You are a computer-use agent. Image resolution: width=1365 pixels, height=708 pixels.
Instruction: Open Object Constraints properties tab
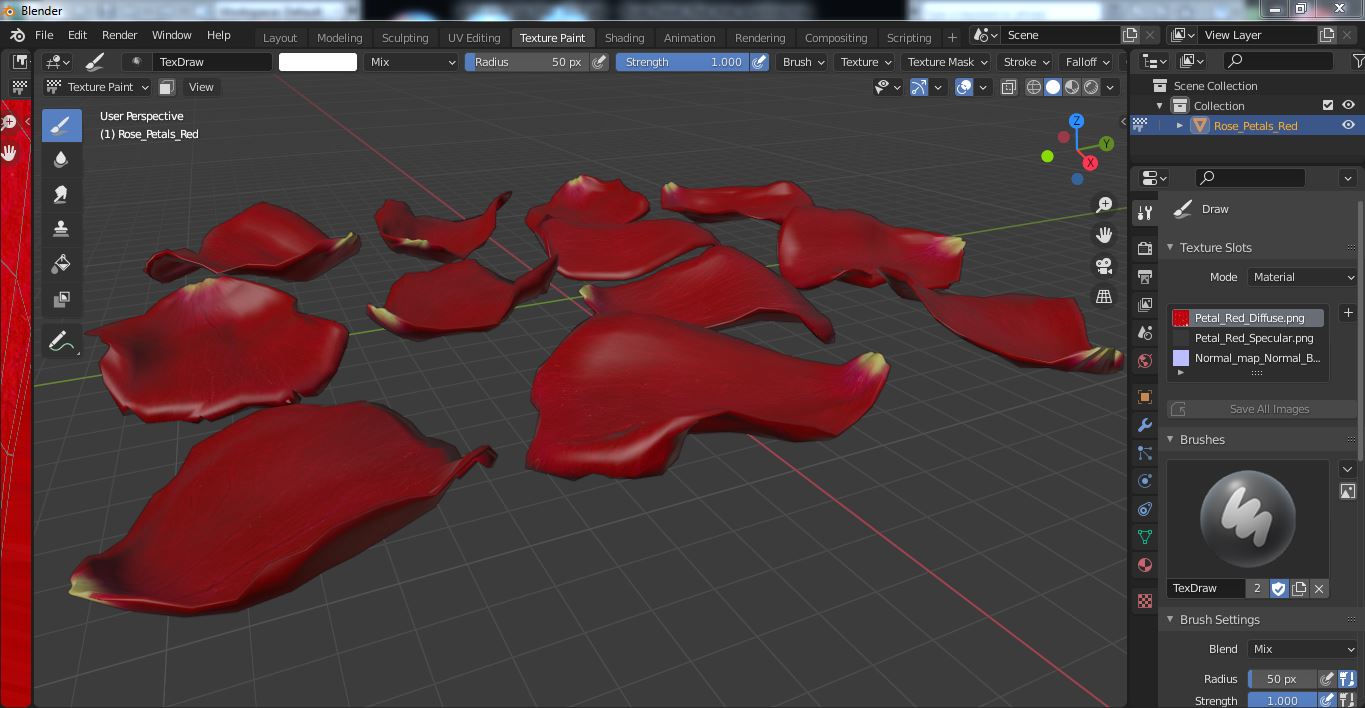click(1145, 509)
